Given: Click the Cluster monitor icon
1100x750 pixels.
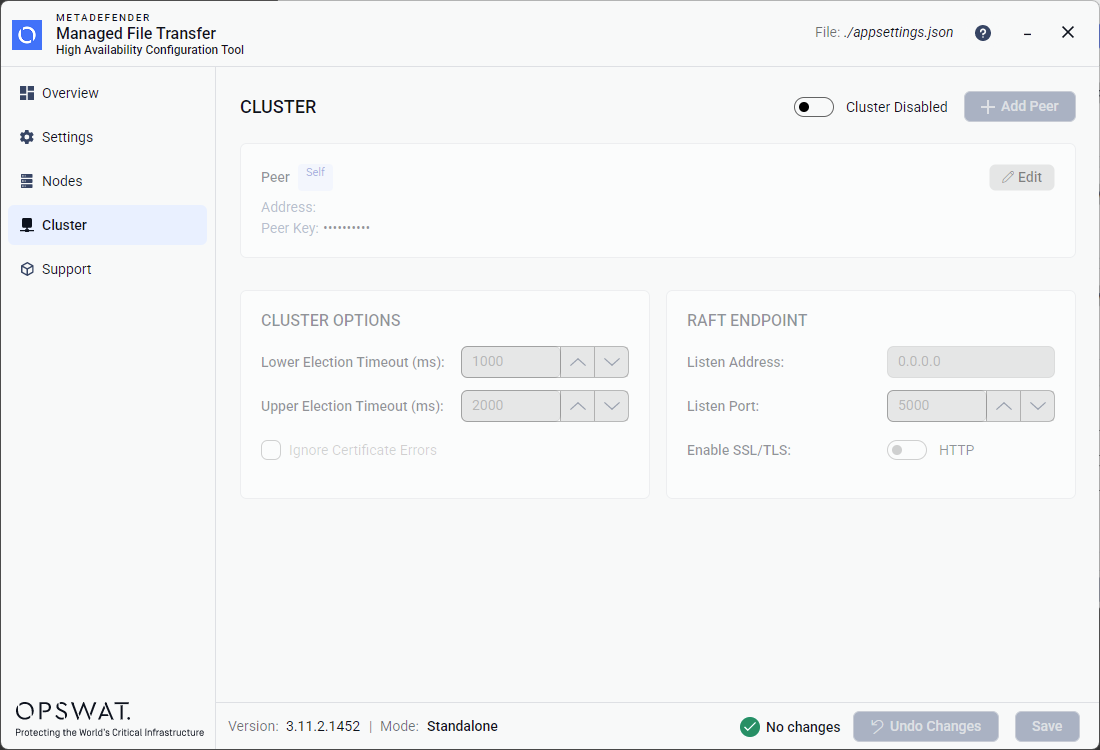Looking at the screenshot, I should [x=27, y=225].
